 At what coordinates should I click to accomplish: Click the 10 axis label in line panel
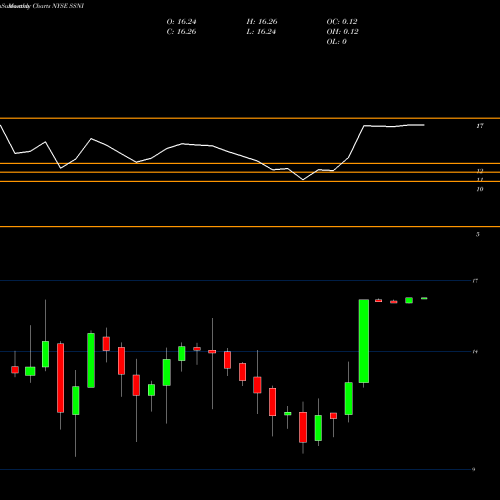[x=480, y=189]
